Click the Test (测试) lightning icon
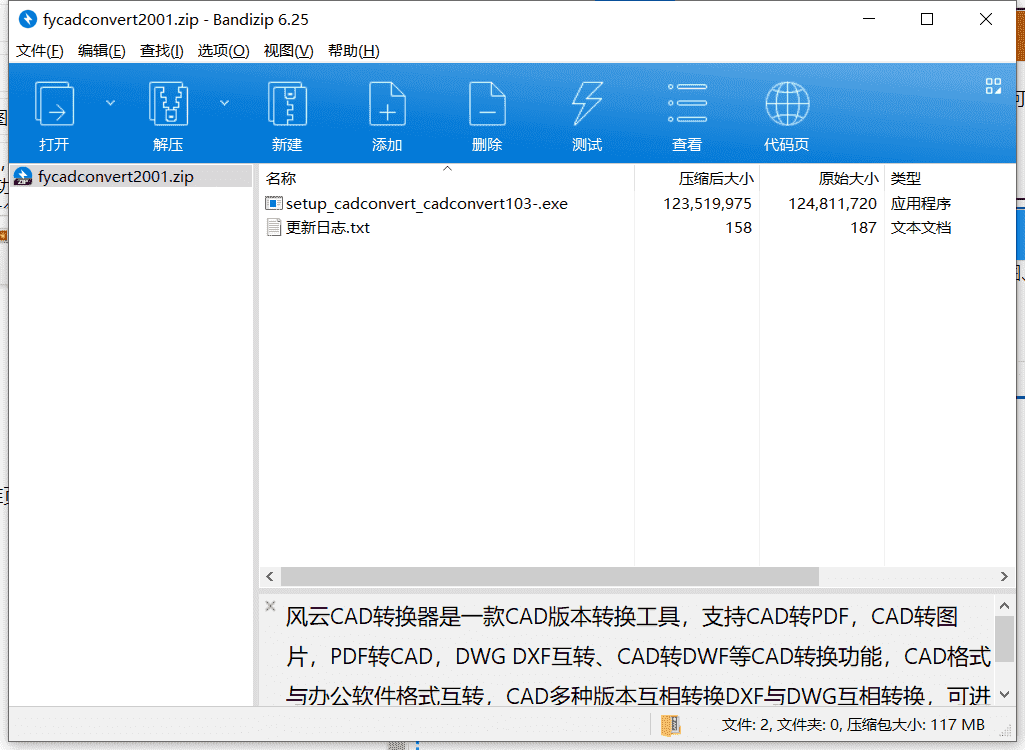Image resolution: width=1025 pixels, height=750 pixels. click(587, 103)
